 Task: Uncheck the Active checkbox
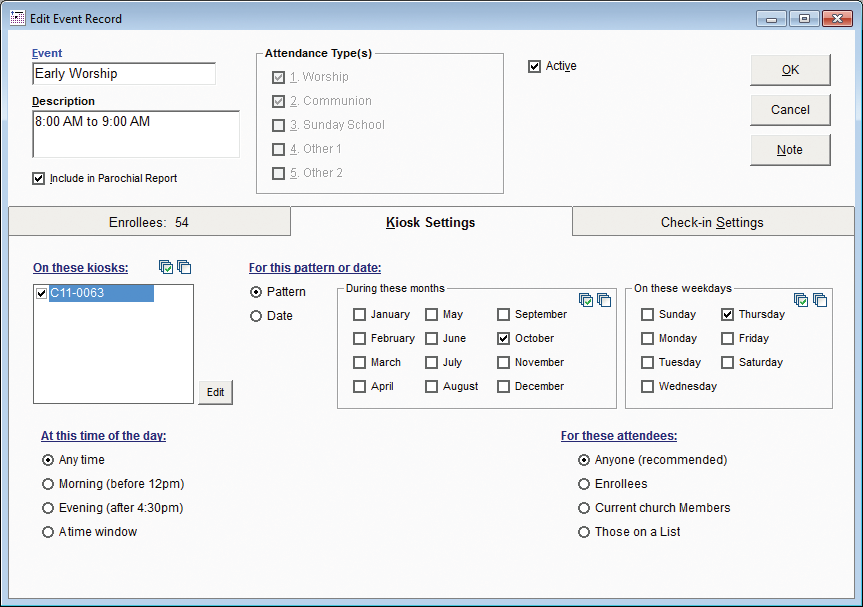tap(535, 67)
